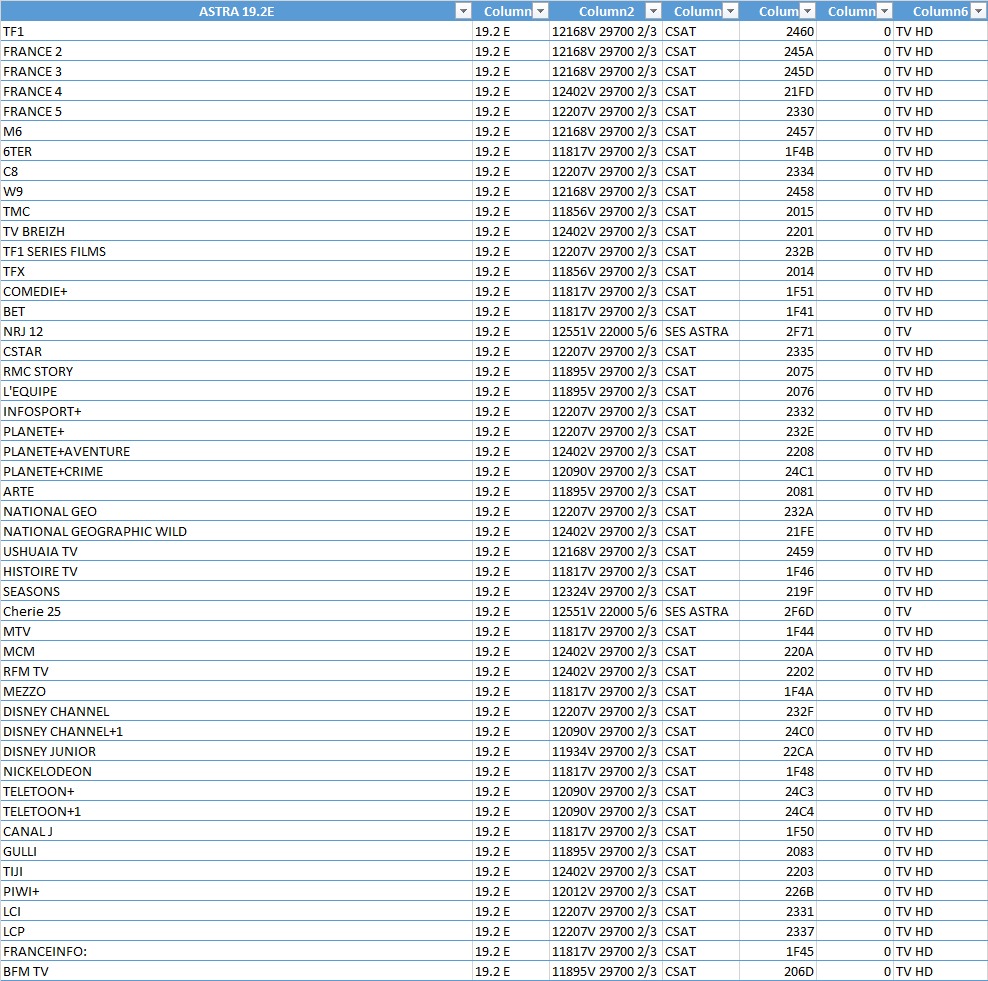Image resolution: width=988 pixels, height=981 pixels.
Task: Click the Column2 header cell
Action: [606, 11]
